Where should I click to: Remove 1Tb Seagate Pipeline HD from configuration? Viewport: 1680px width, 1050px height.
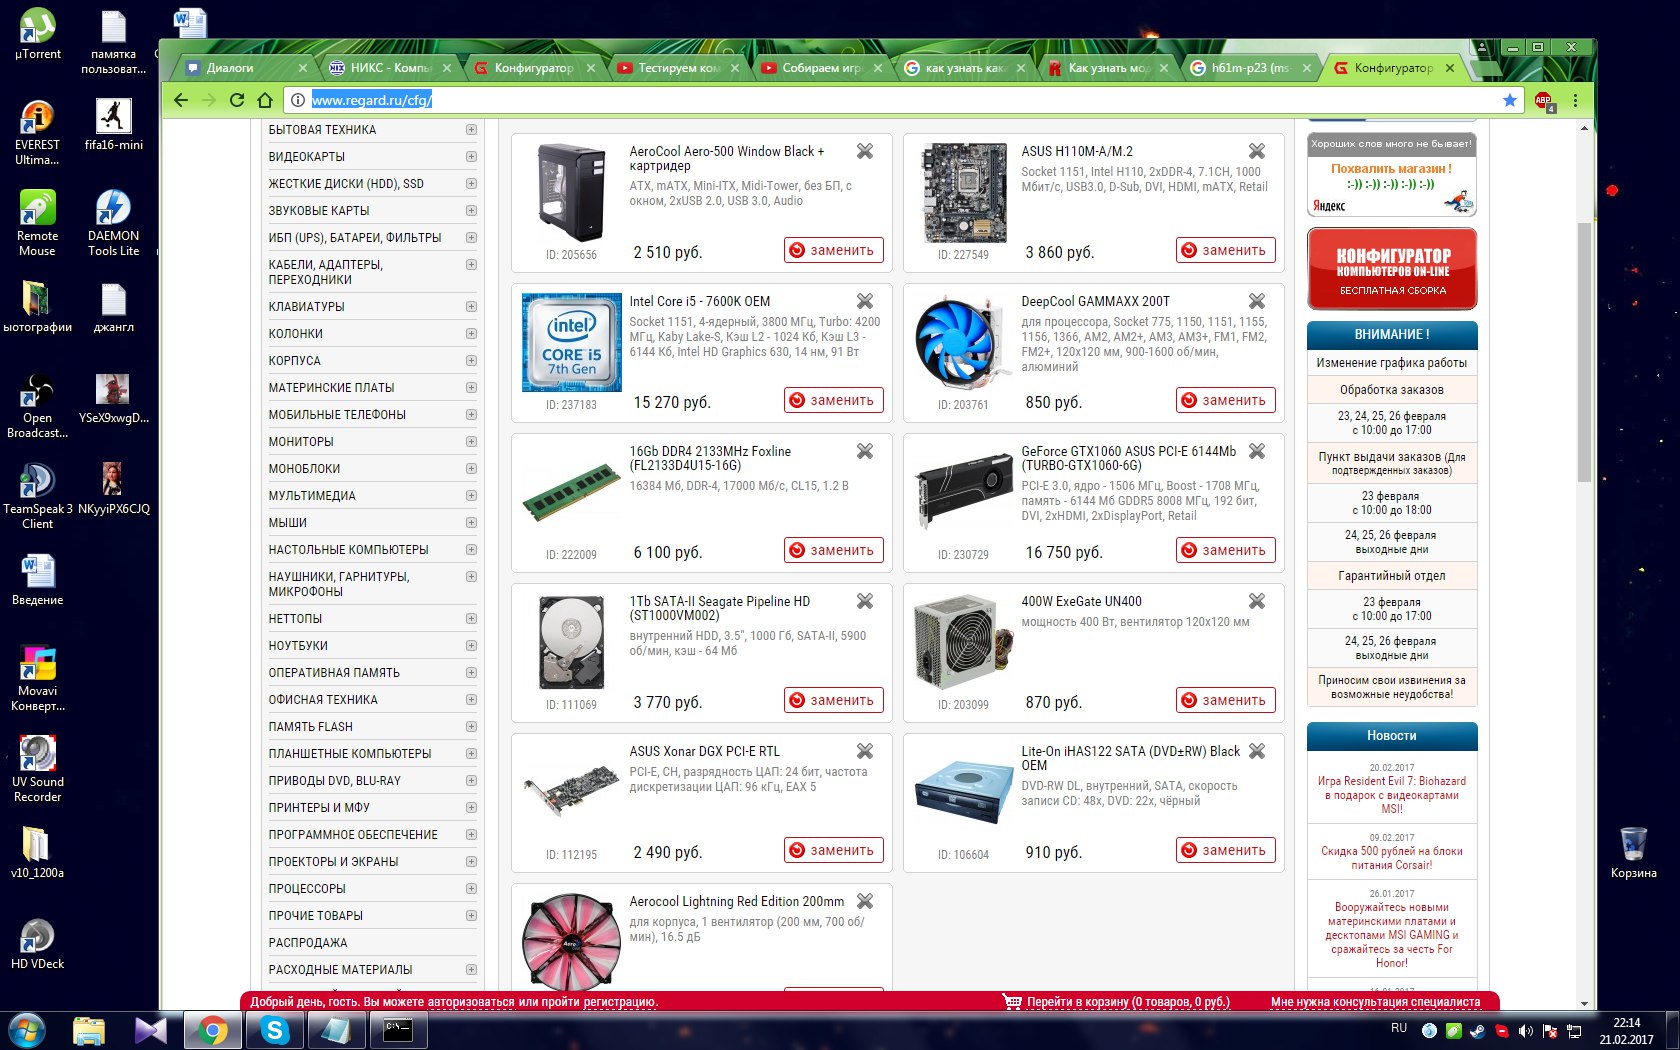click(x=865, y=601)
